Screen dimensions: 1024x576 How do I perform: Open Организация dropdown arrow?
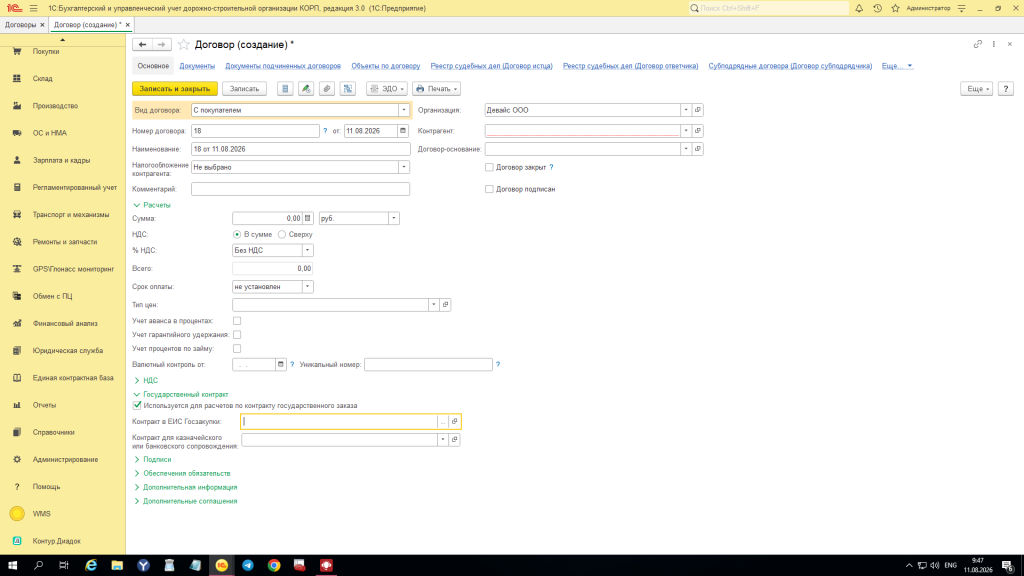click(x=686, y=110)
